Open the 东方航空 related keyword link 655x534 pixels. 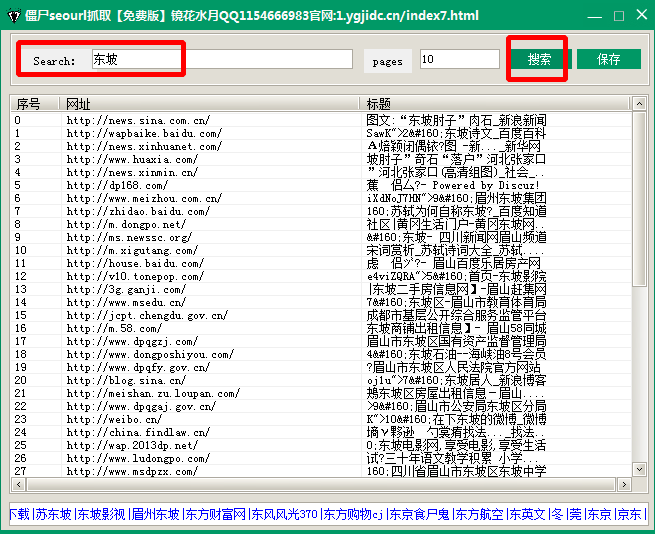479,514
